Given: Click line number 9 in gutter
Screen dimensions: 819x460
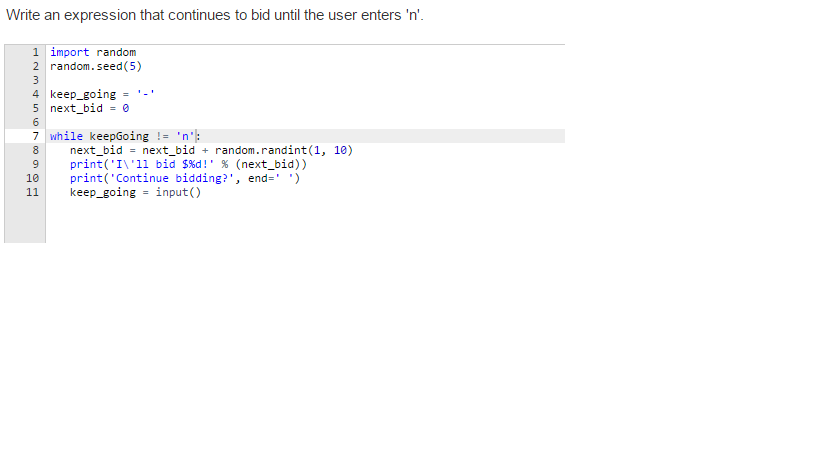Looking at the screenshot, I should coord(36,164).
